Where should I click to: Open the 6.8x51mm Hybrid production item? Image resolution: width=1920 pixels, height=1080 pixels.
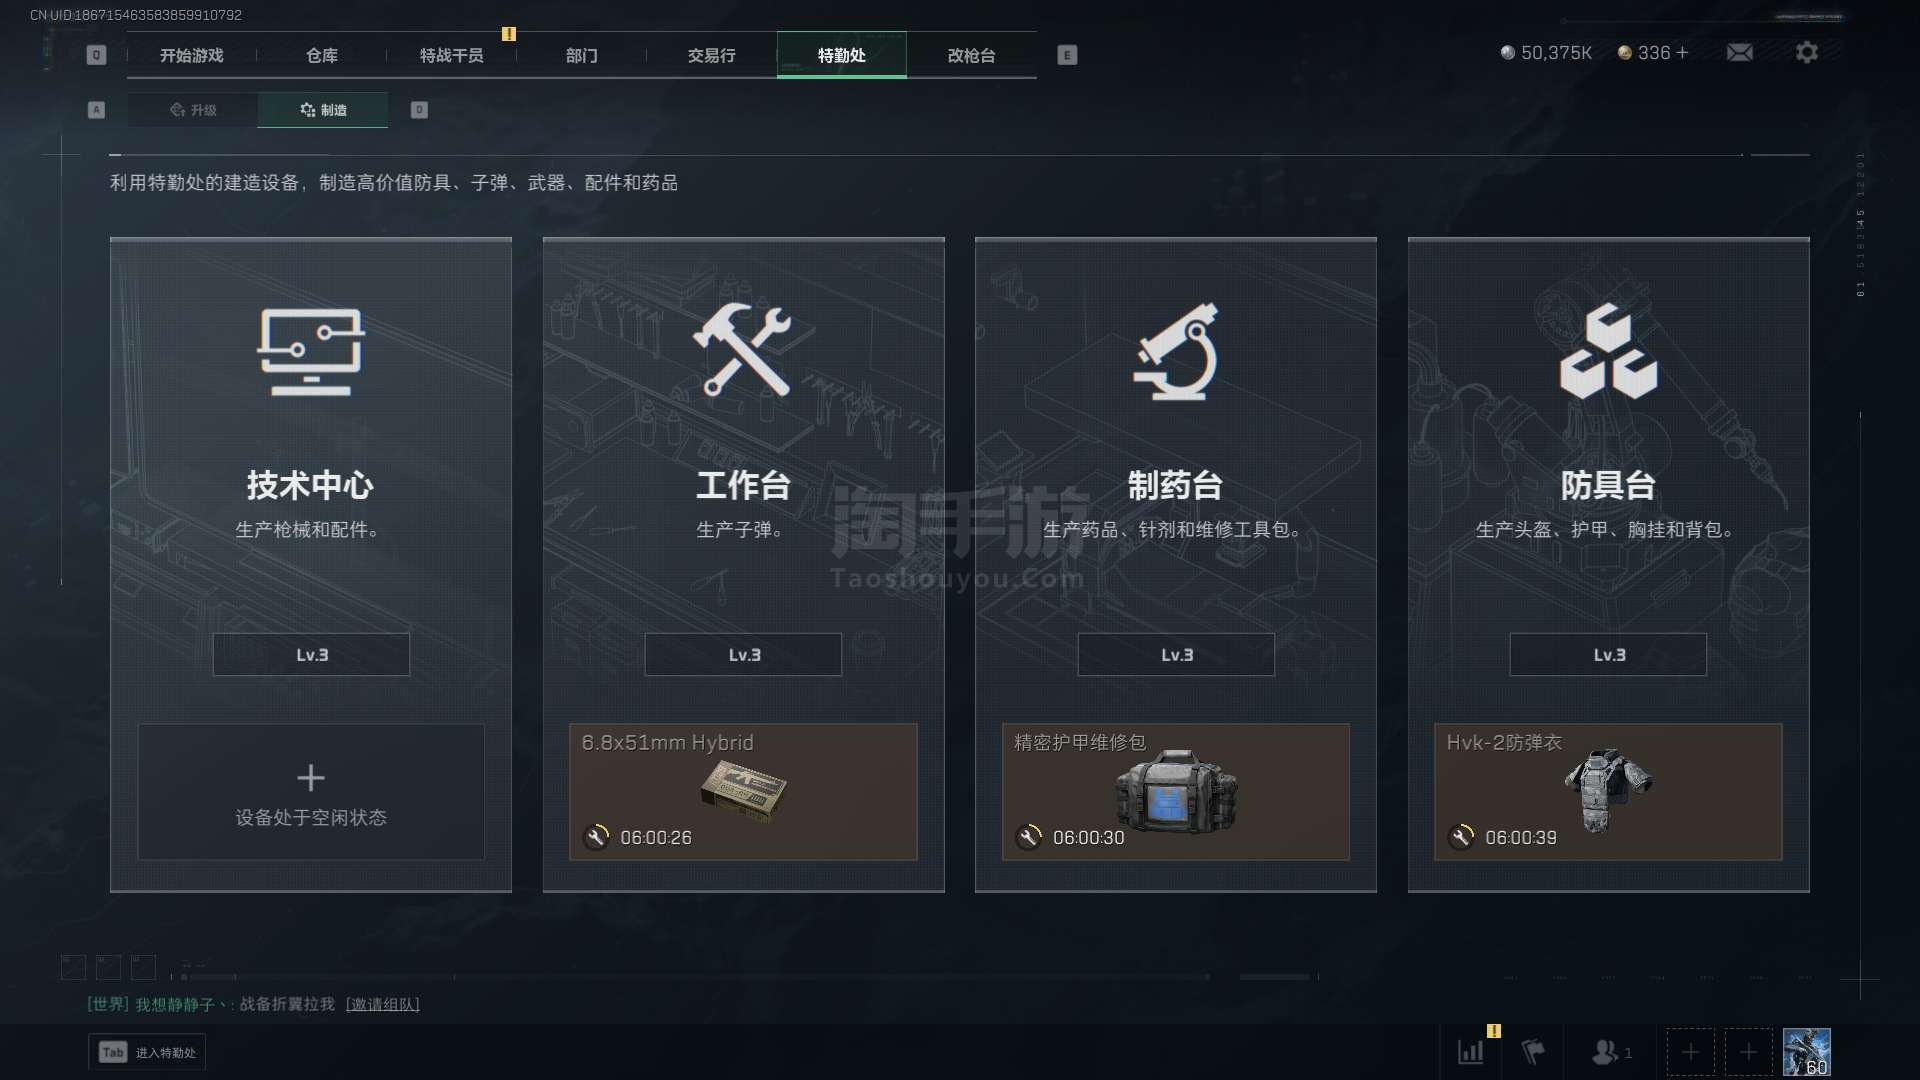(x=743, y=792)
